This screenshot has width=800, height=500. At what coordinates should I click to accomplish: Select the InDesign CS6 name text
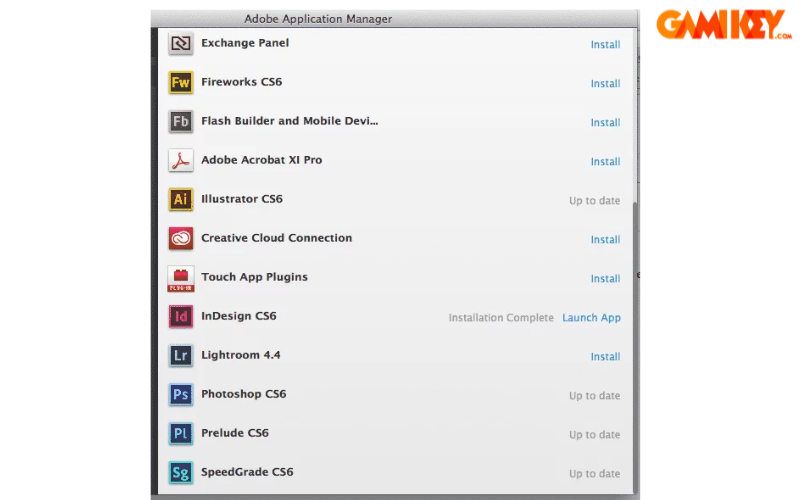click(x=239, y=316)
